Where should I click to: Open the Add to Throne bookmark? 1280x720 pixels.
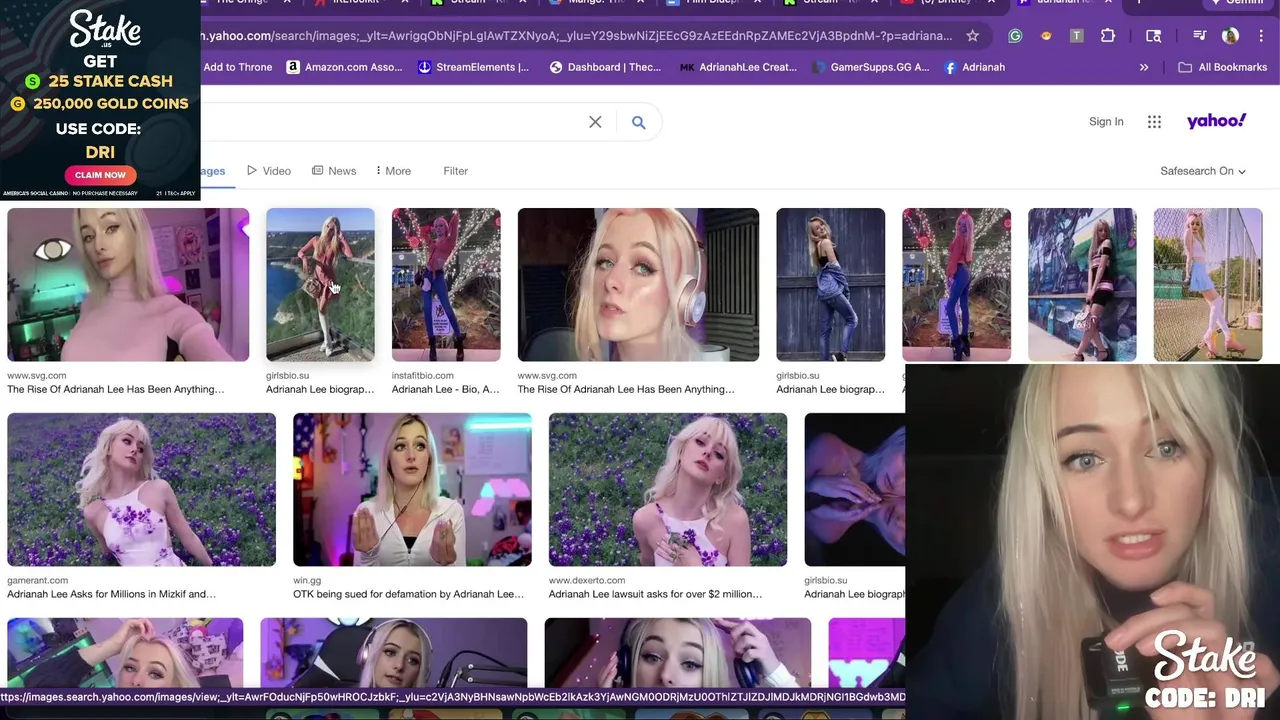coord(237,67)
